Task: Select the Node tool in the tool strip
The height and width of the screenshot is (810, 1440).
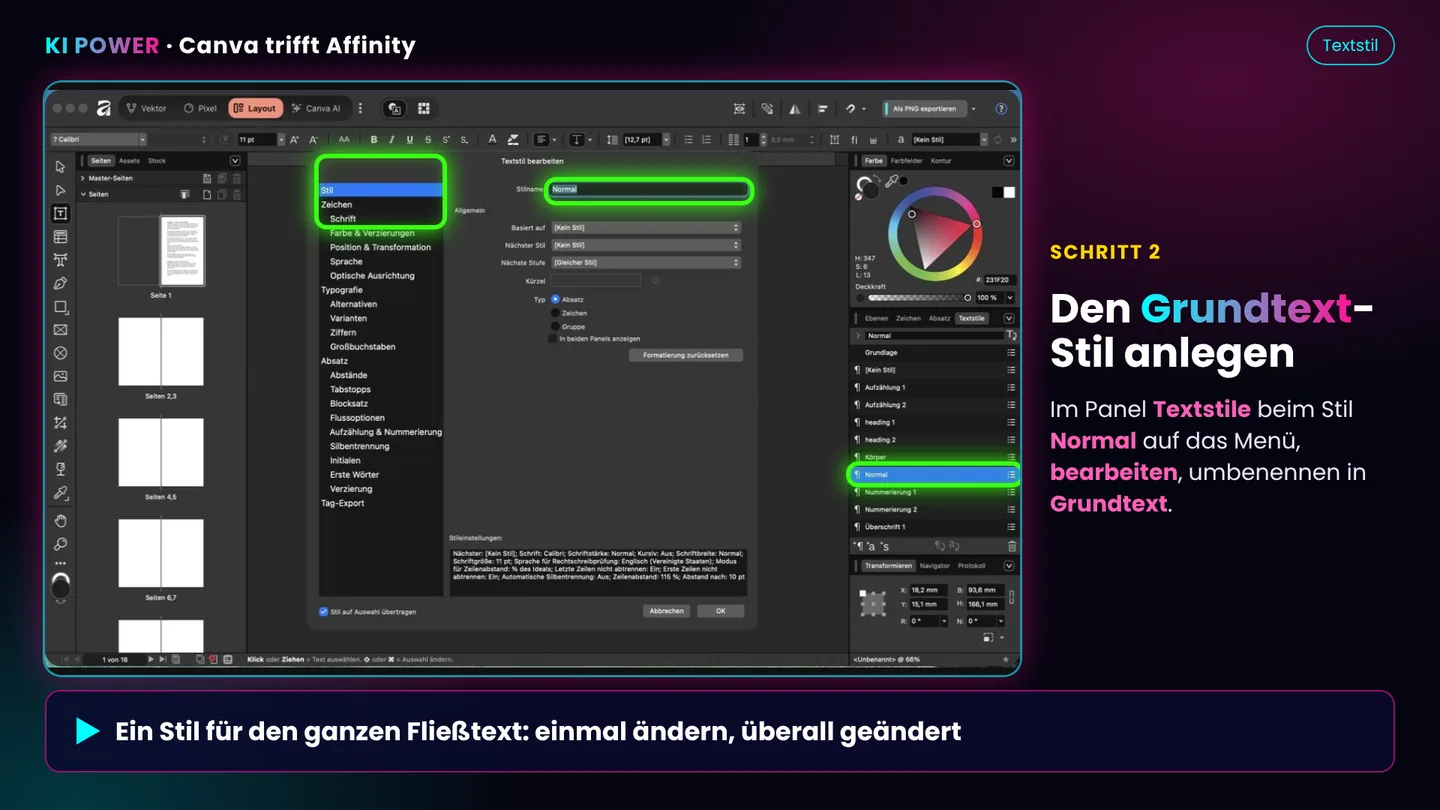Action: point(60,190)
